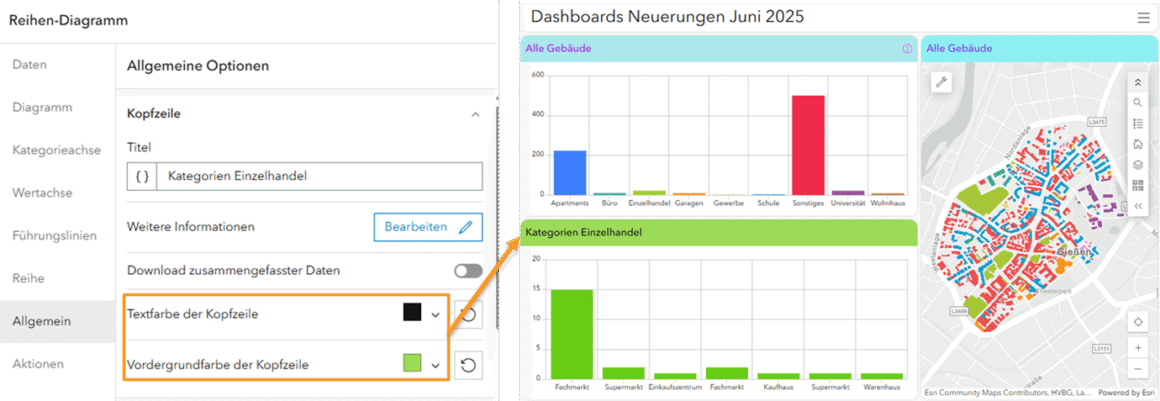Hide map toolbar with double left chevron
Viewport: 1160px width, 401px height.
(x=1138, y=206)
